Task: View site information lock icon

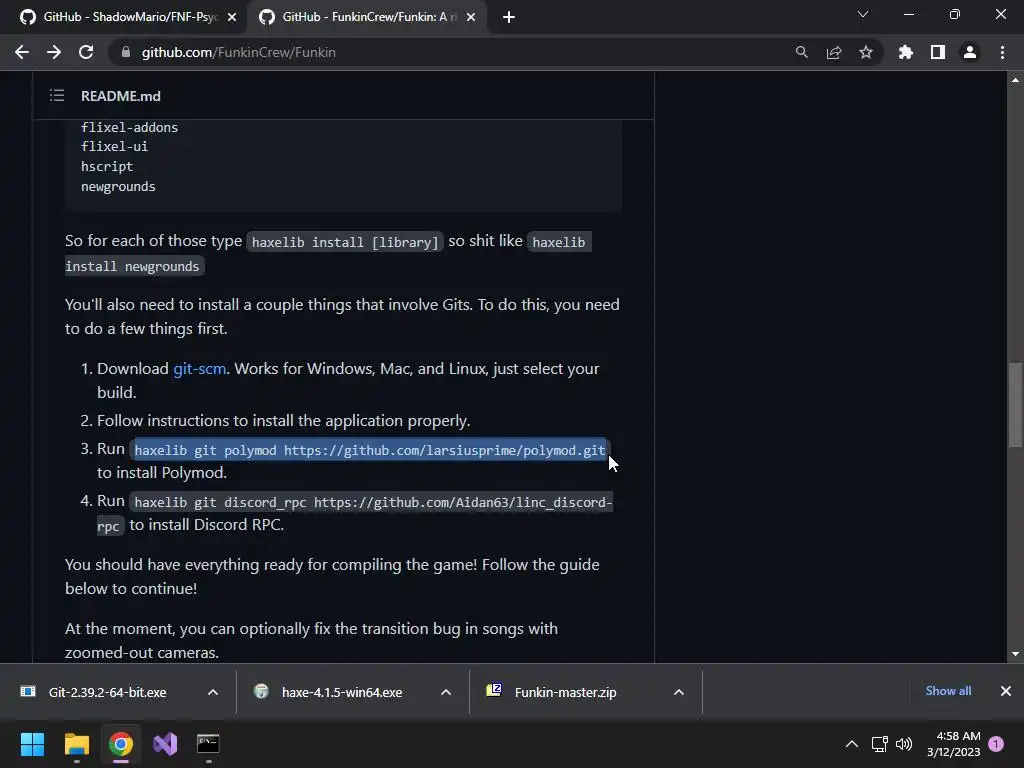Action: 126,52
